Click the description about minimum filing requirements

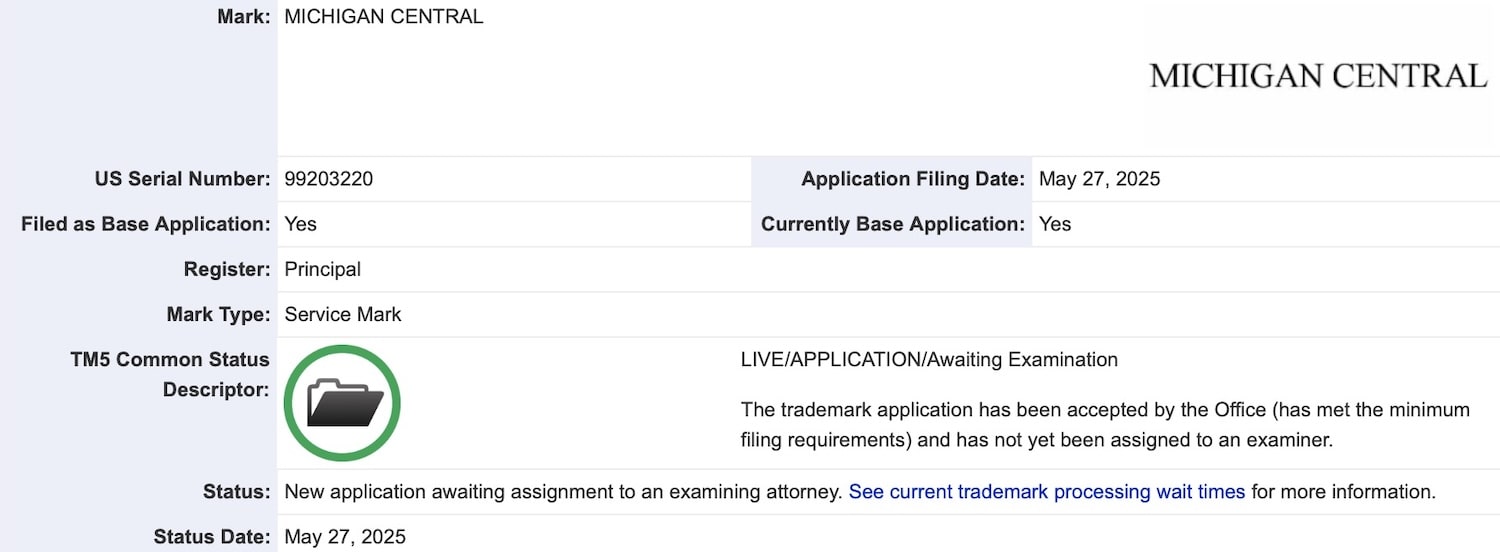[1105, 424]
